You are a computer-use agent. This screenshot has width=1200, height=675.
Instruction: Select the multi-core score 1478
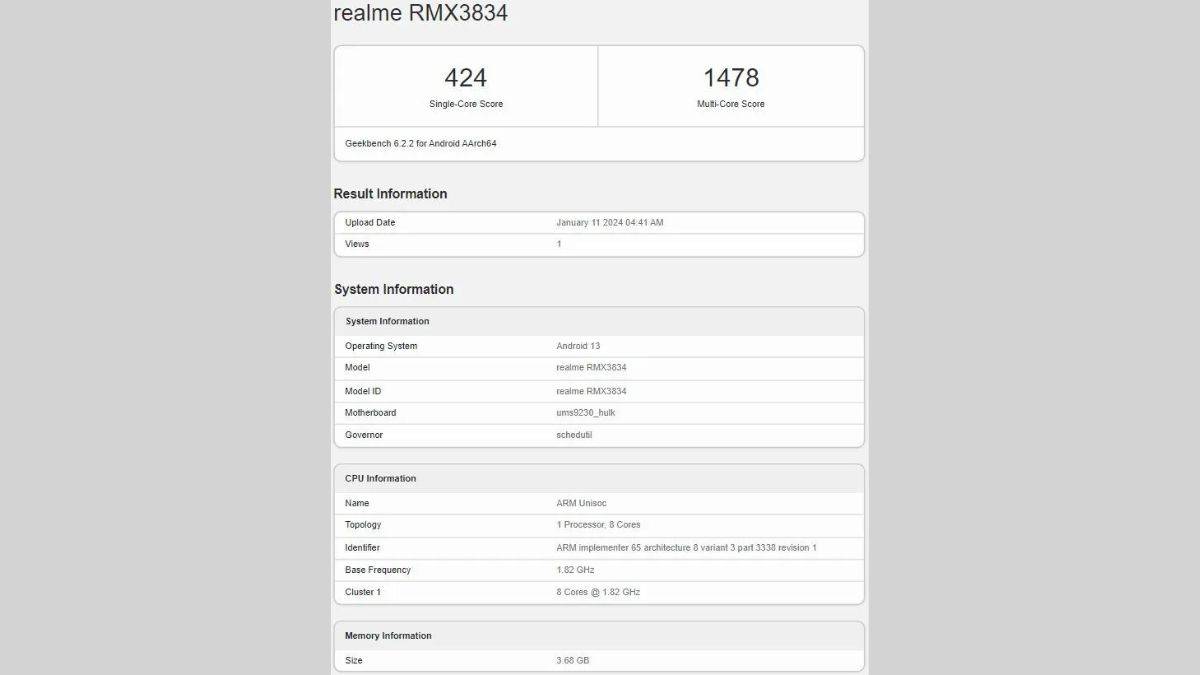tap(731, 77)
